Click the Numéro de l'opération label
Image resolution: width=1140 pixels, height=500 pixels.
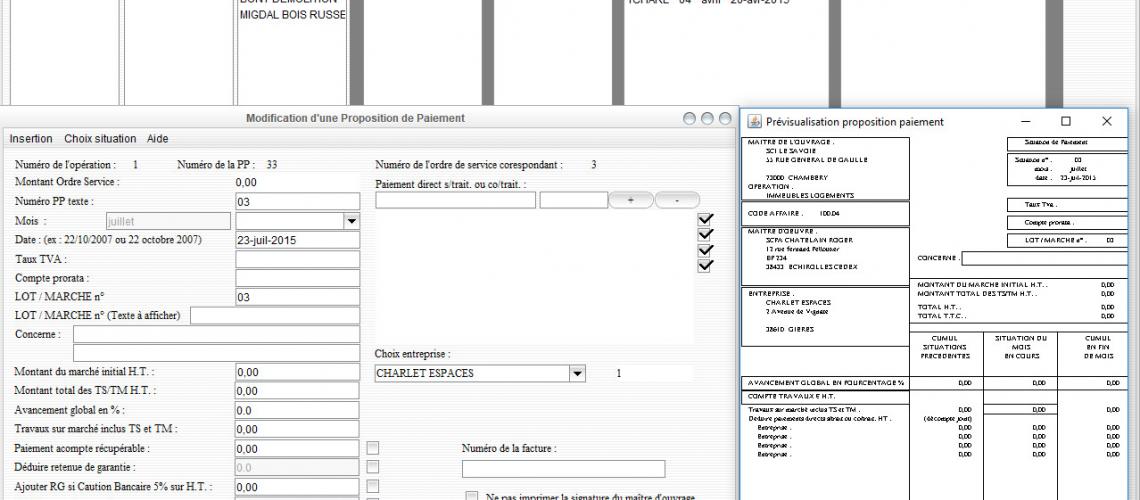[65, 165]
